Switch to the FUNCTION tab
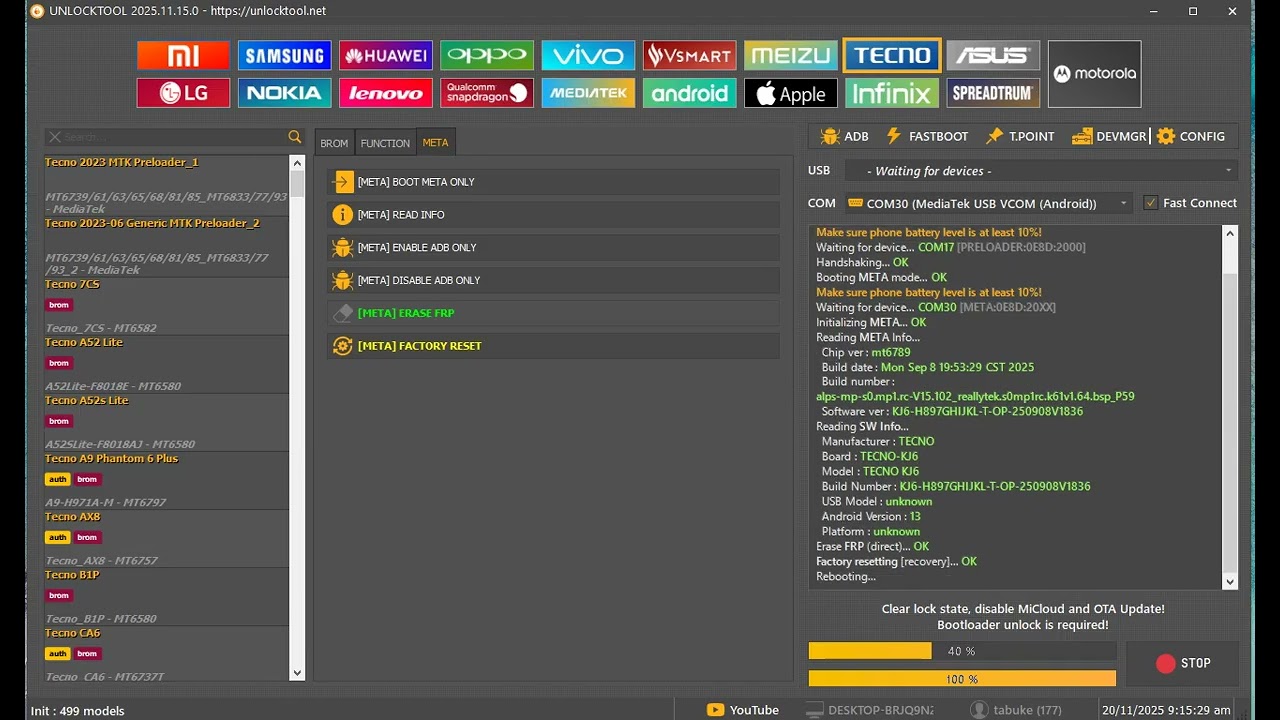 click(385, 143)
